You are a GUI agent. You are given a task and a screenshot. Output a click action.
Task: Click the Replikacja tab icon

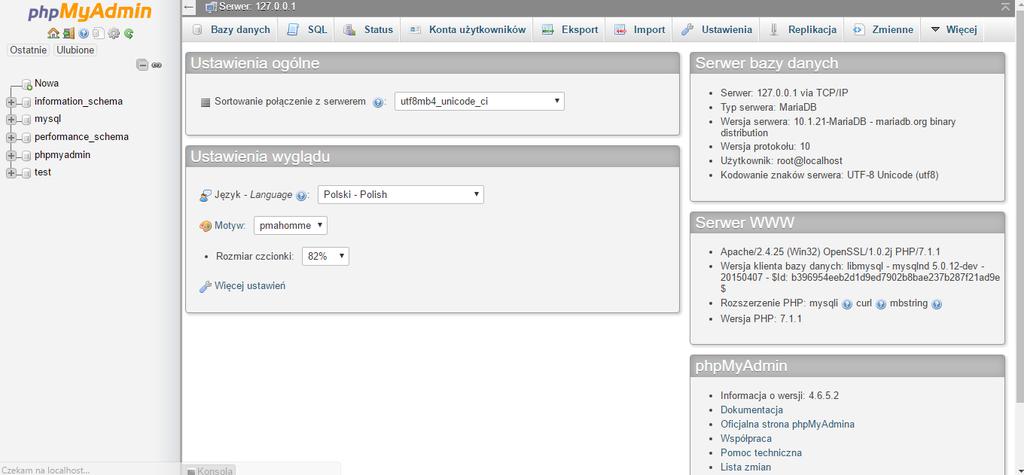[x=775, y=30]
